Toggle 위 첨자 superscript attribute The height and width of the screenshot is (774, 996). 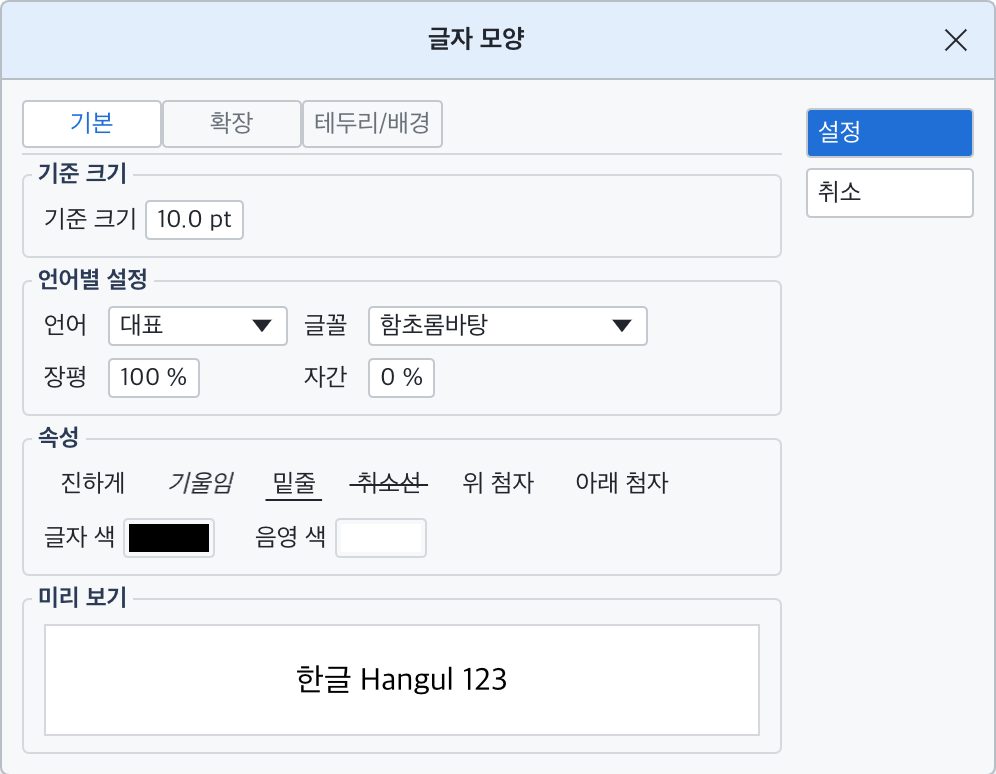click(x=498, y=483)
